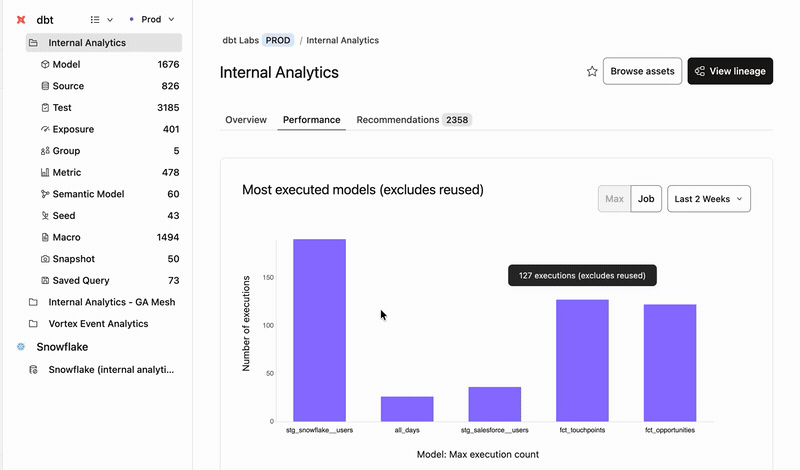
Task: Expand the list view chevron
Action: (110, 20)
